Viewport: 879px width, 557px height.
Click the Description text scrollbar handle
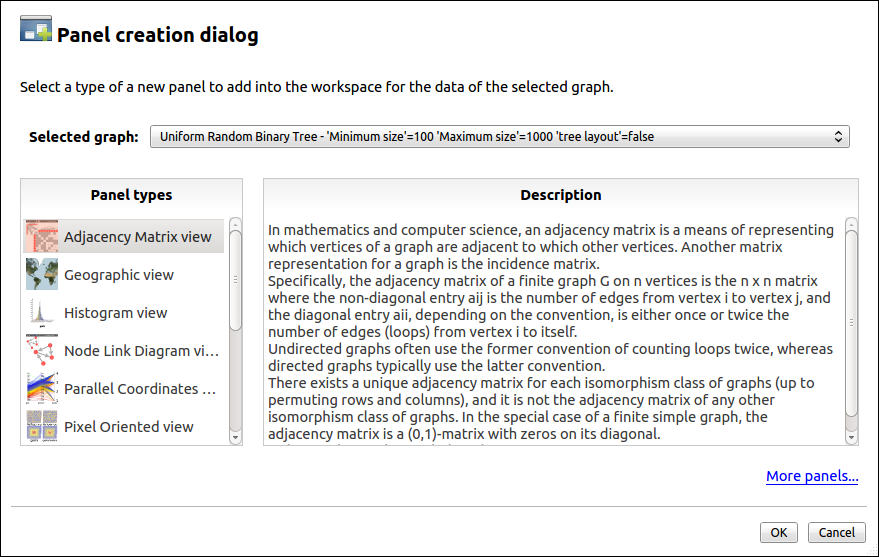tap(851, 322)
